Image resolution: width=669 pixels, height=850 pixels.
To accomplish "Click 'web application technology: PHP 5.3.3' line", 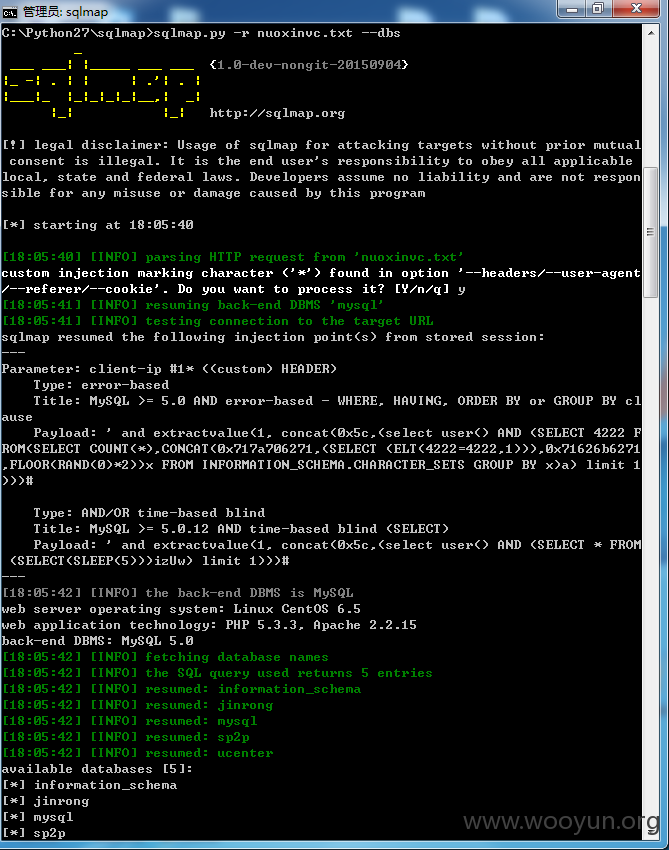I will tap(209, 625).
